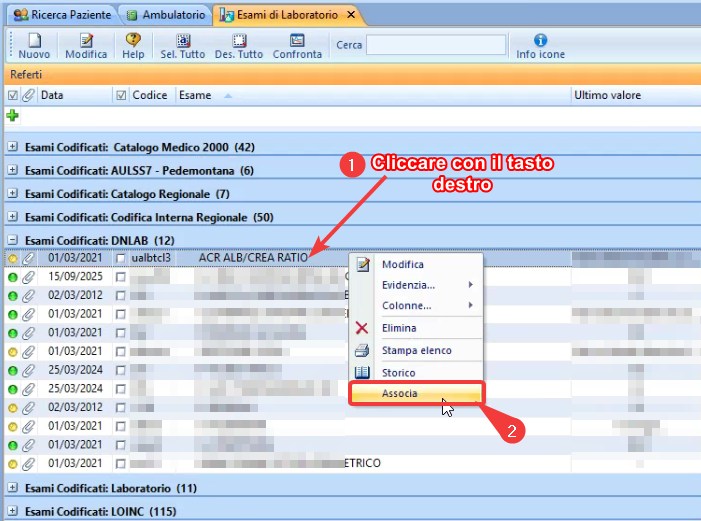
Task: Toggle the checkbox beside the Codice header
Action: point(121,95)
